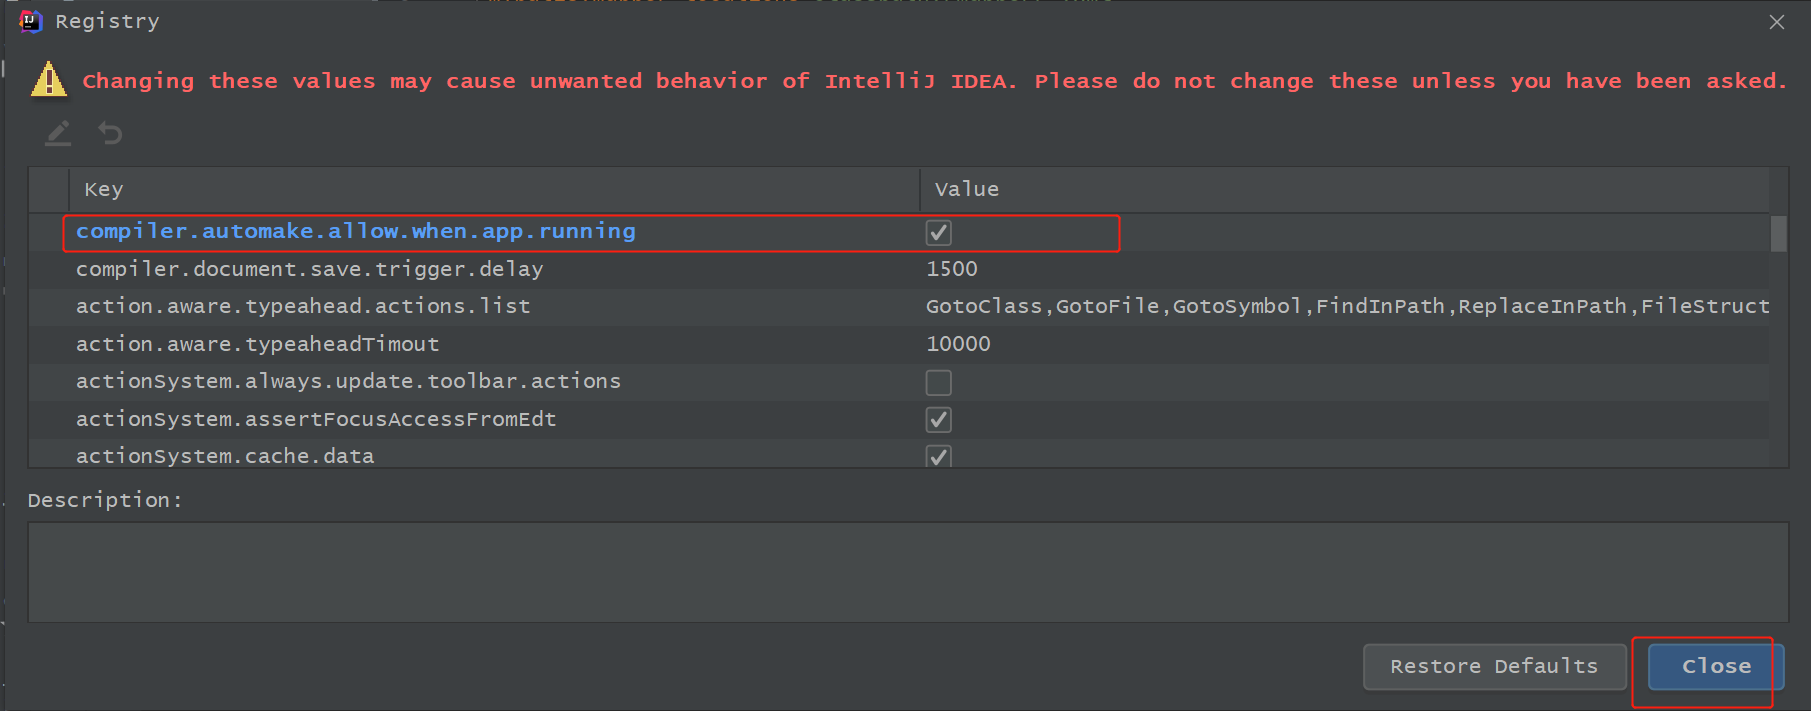This screenshot has width=1811, height=711.
Task: Select the compiler.document.save.trigger.delay row
Action: point(310,269)
